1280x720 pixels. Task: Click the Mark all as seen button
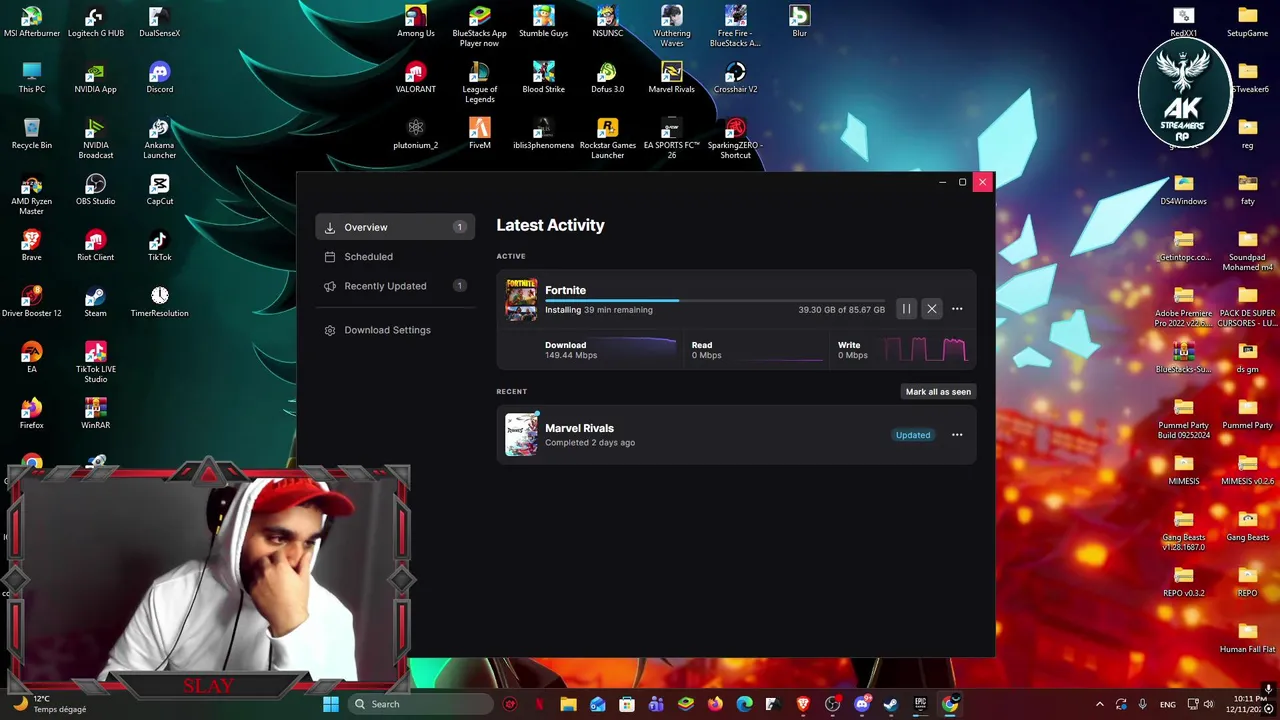click(x=938, y=392)
